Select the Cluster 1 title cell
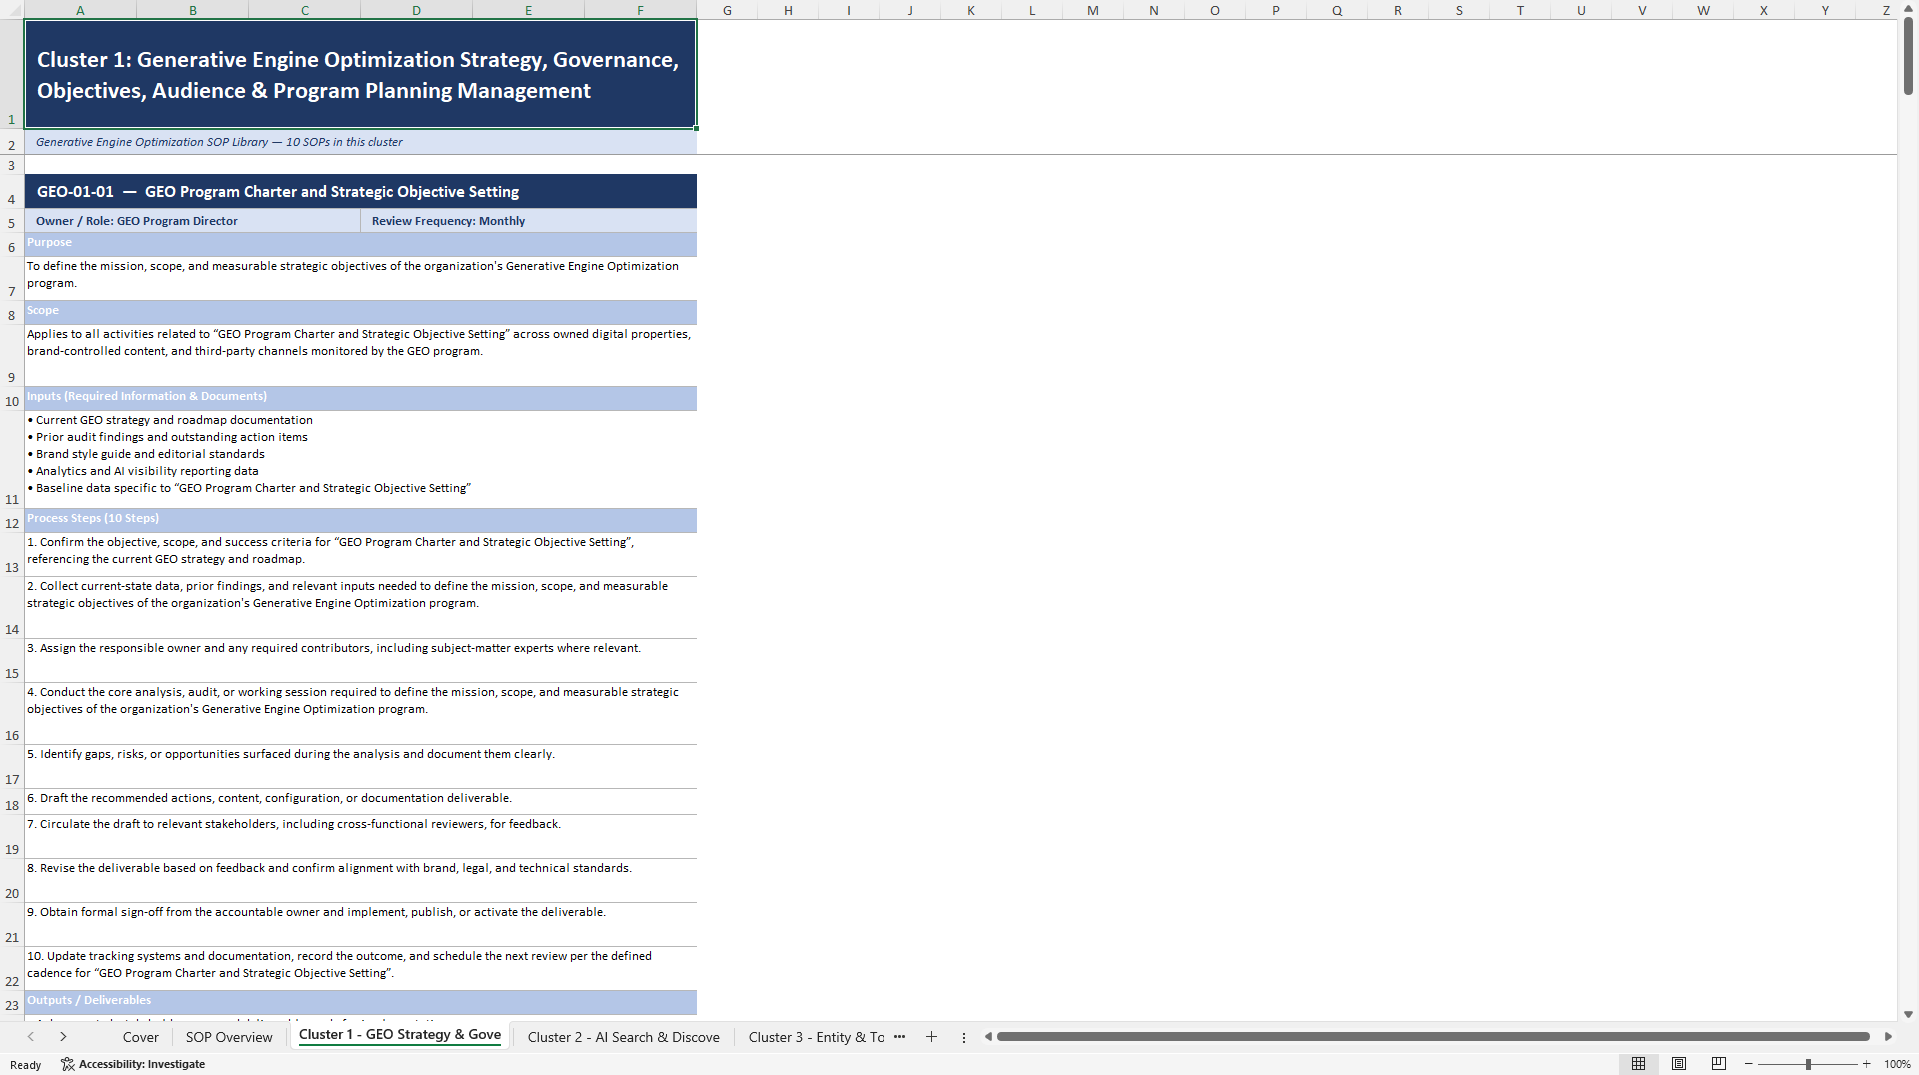The width and height of the screenshot is (1919, 1075). coord(360,74)
